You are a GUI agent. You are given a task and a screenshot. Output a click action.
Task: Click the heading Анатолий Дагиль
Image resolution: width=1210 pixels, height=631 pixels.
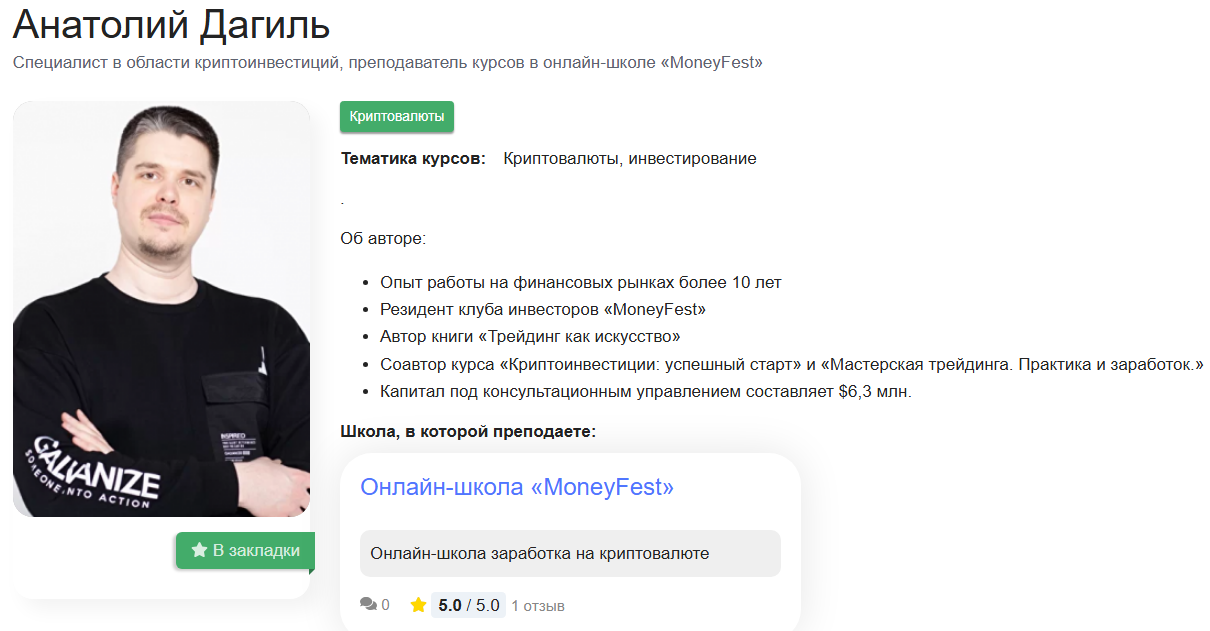pyautogui.click(x=171, y=25)
